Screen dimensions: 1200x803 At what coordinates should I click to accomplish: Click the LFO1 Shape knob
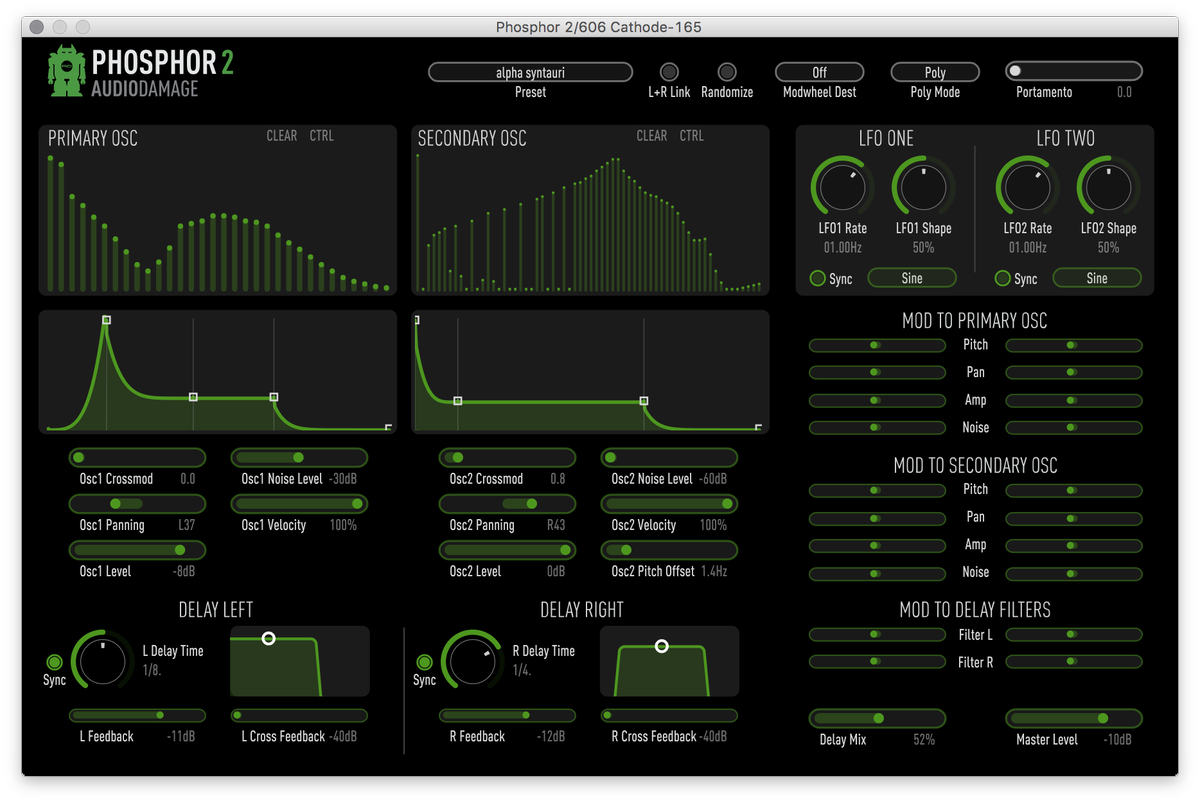coord(923,187)
